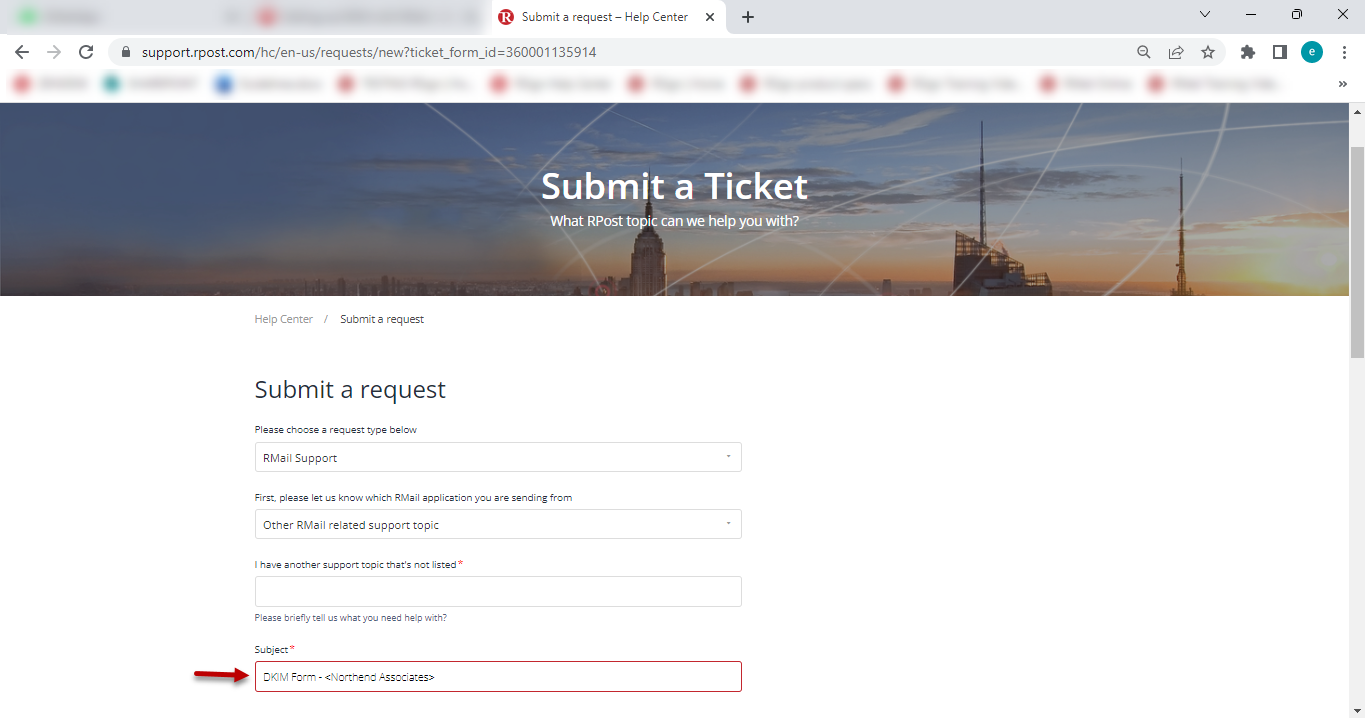Image resolution: width=1365 pixels, height=718 pixels.
Task: Bookmark this page with star icon
Action: pyautogui.click(x=1208, y=52)
